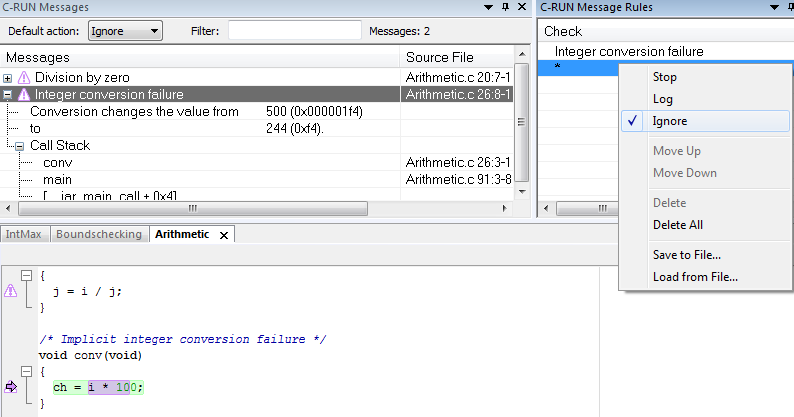The width and height of the screenshot is (794, 417).
Task: Click into the Filter text field
Action: (x=294, y=30)
